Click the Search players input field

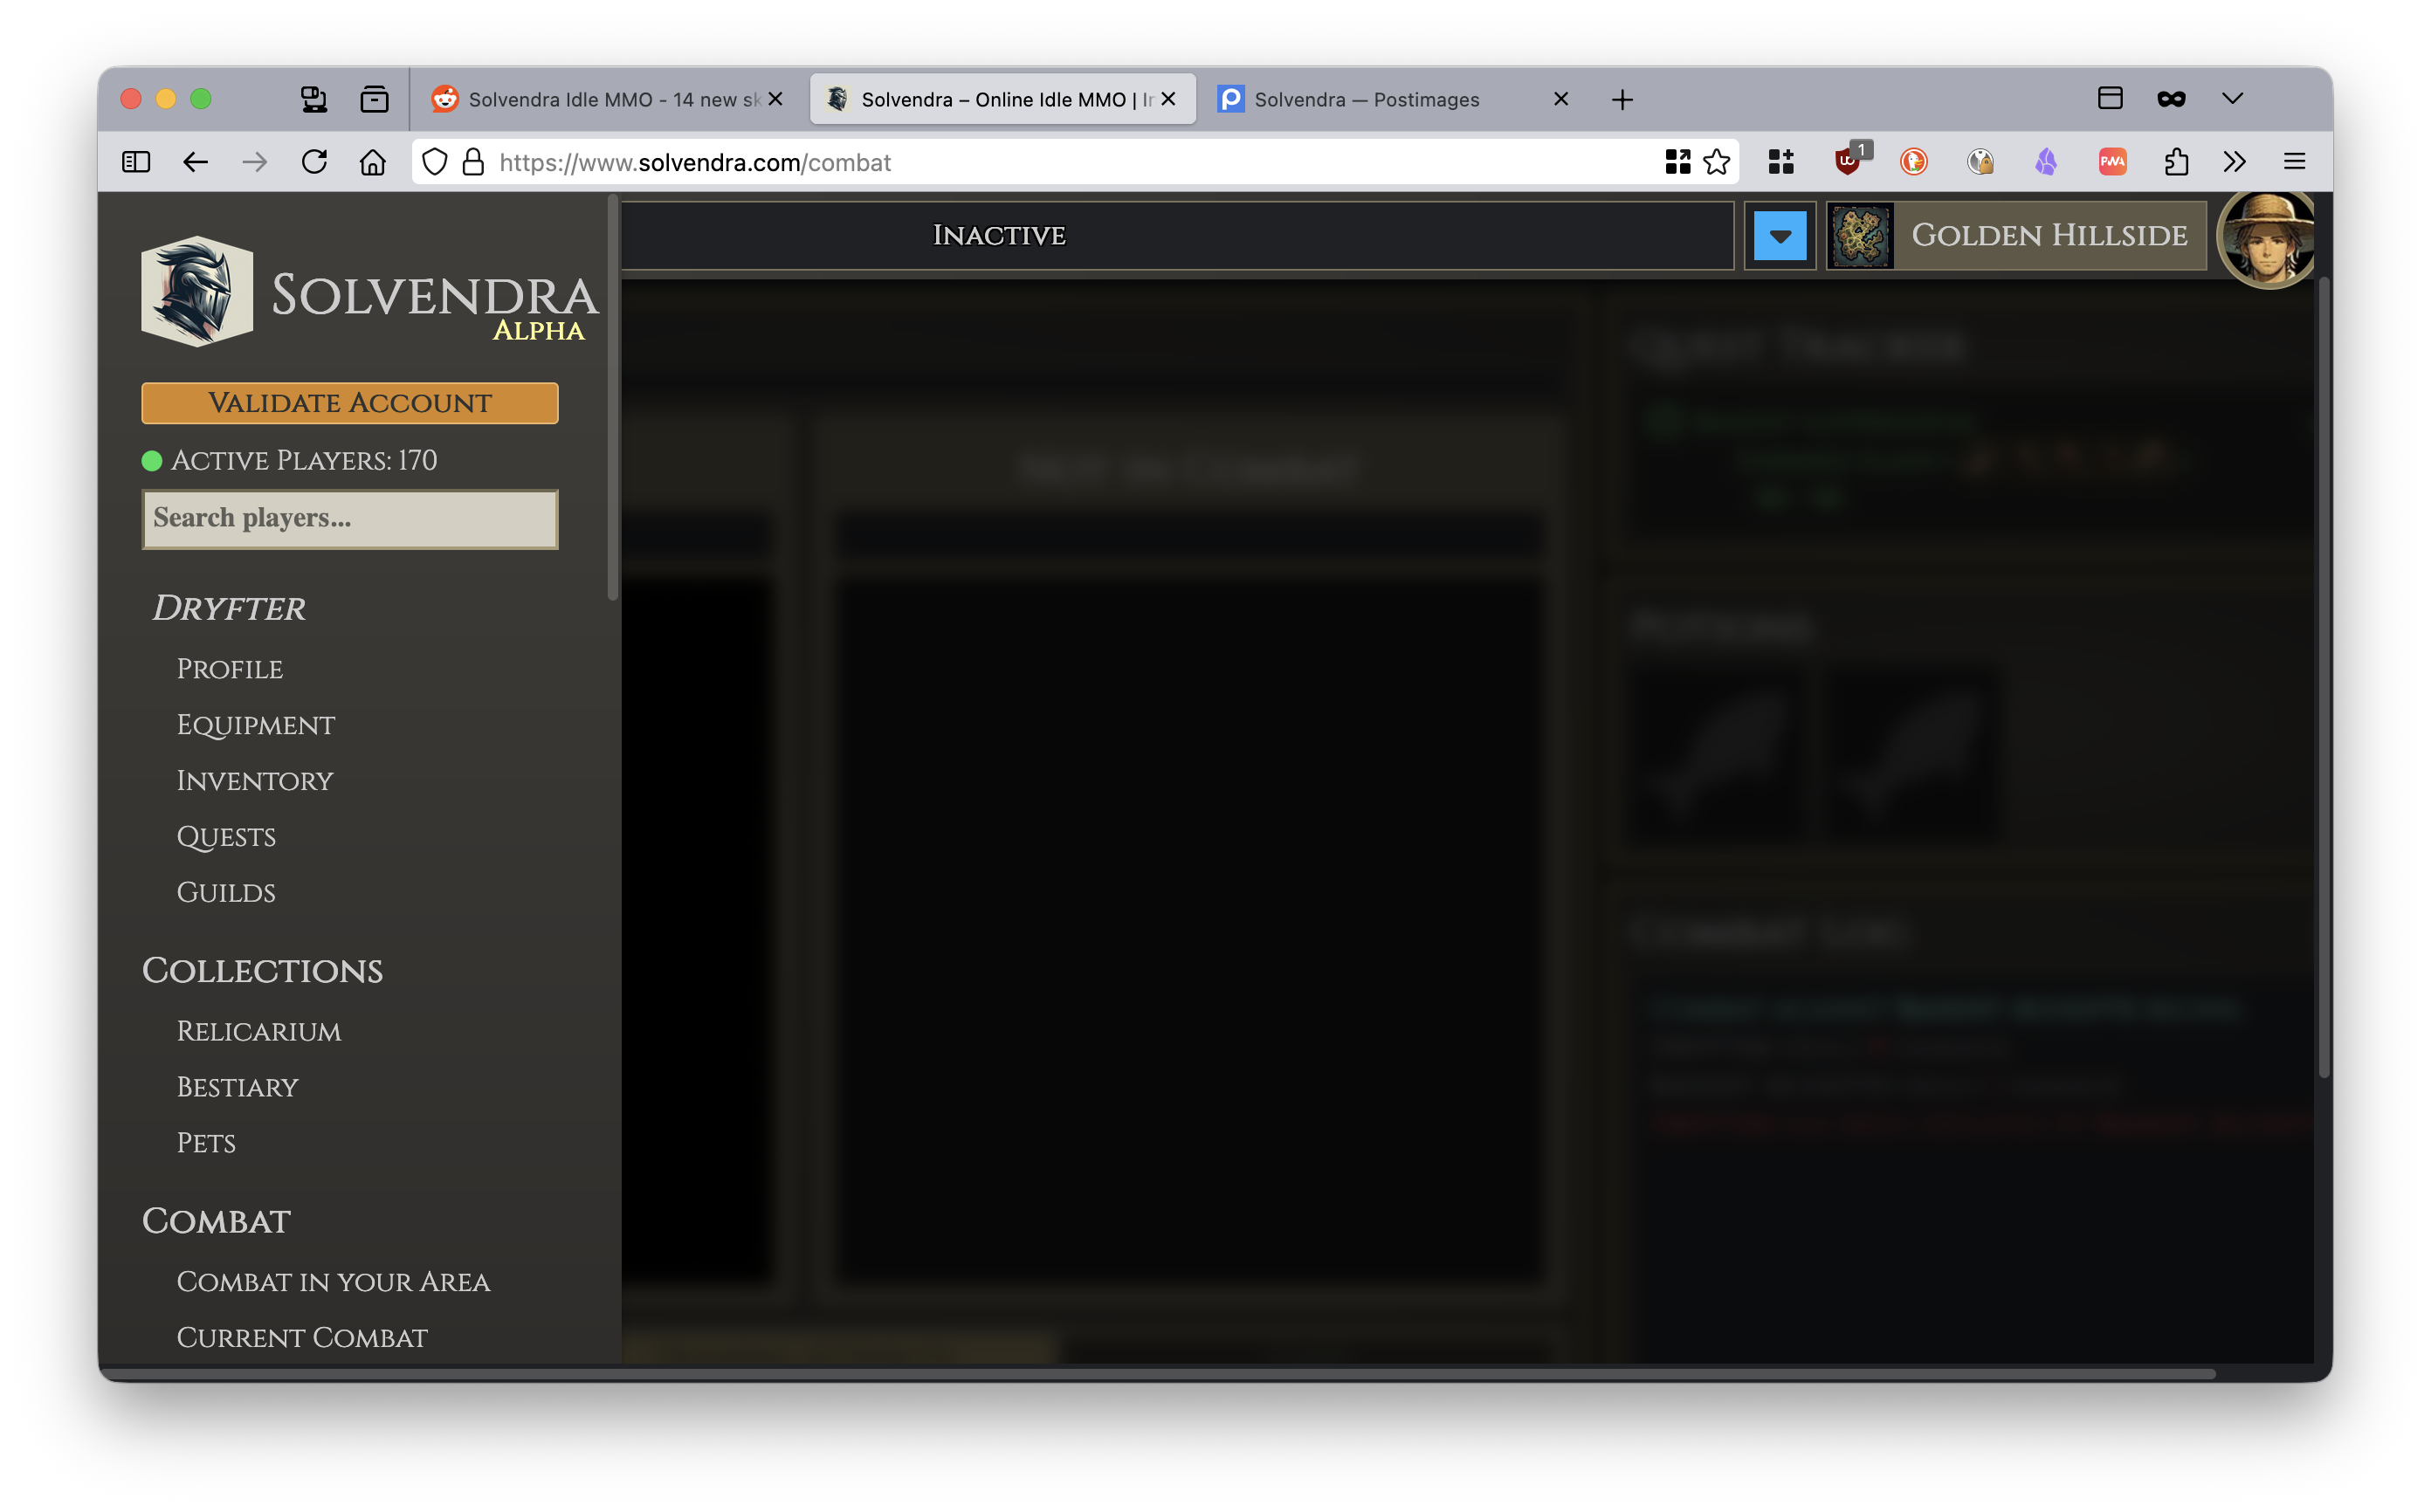[350, 519]
